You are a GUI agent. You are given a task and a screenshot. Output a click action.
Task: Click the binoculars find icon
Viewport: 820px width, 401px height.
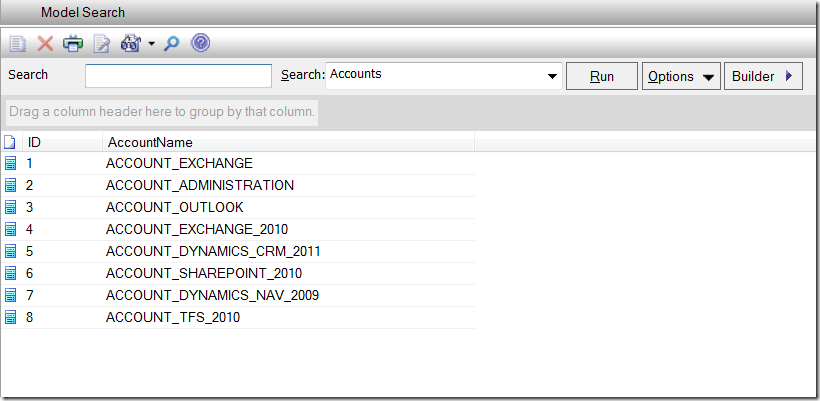[130, 43]
